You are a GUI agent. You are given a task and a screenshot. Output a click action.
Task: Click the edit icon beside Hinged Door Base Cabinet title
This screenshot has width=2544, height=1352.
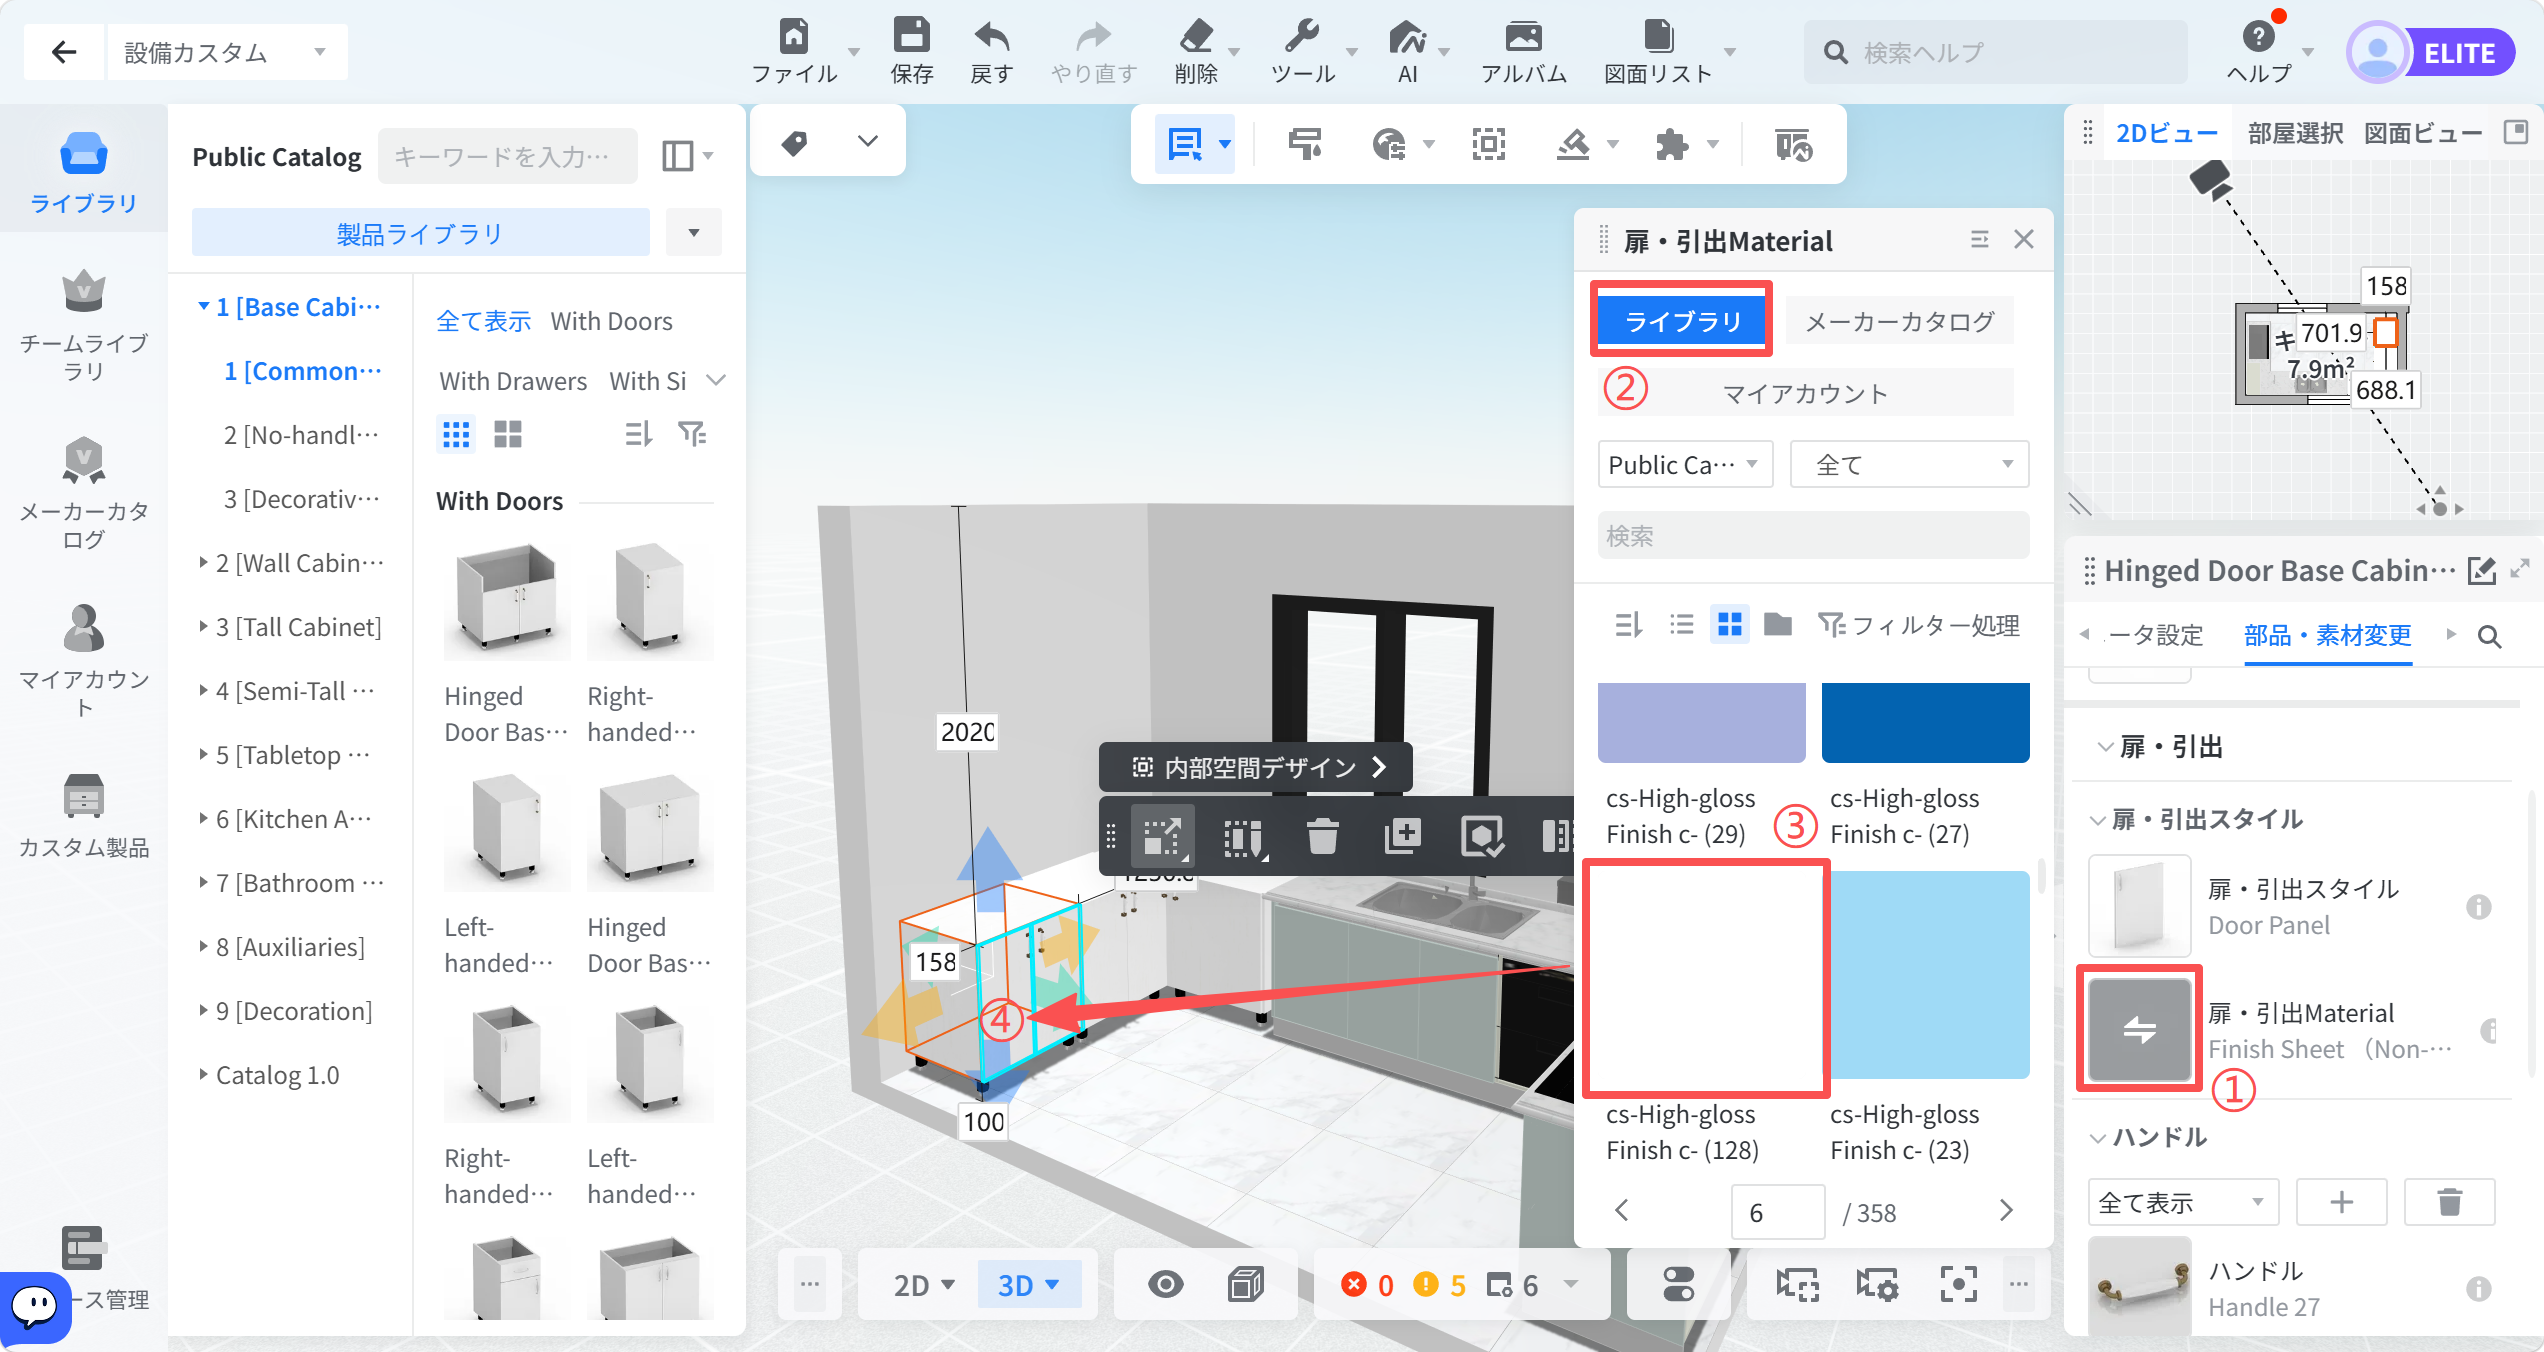coord(2482,571)
